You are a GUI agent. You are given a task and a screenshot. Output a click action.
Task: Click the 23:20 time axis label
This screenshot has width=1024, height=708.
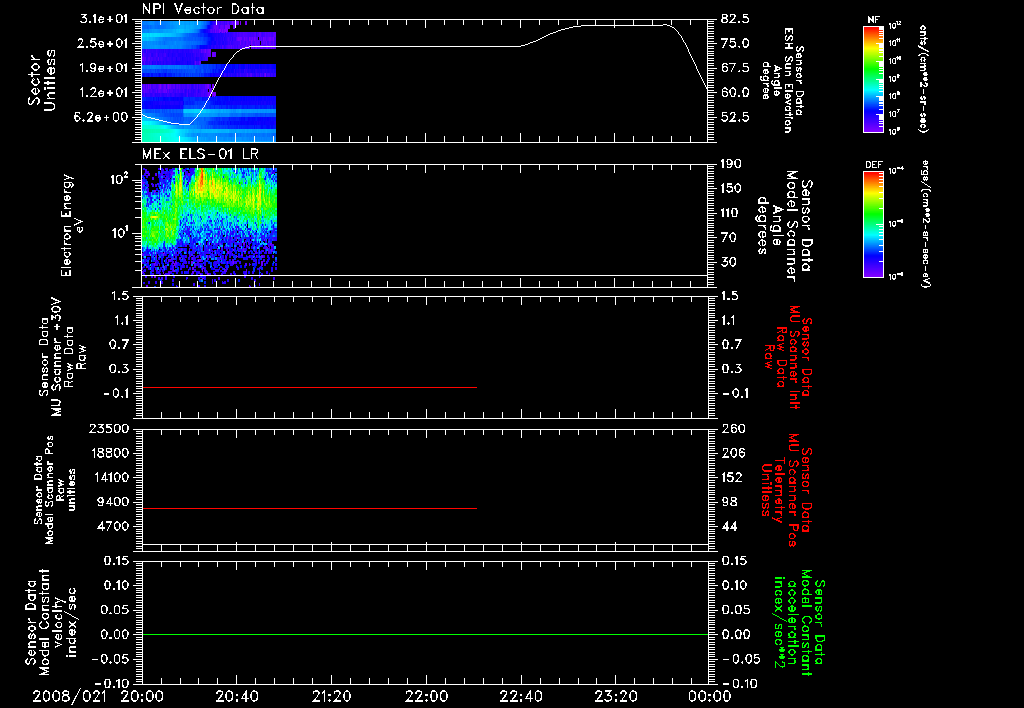(x=616, y=696)
